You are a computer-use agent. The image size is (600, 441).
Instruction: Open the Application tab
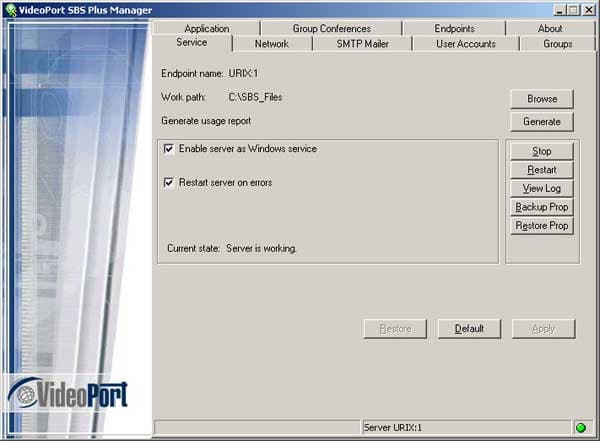[x=206, y=29]
